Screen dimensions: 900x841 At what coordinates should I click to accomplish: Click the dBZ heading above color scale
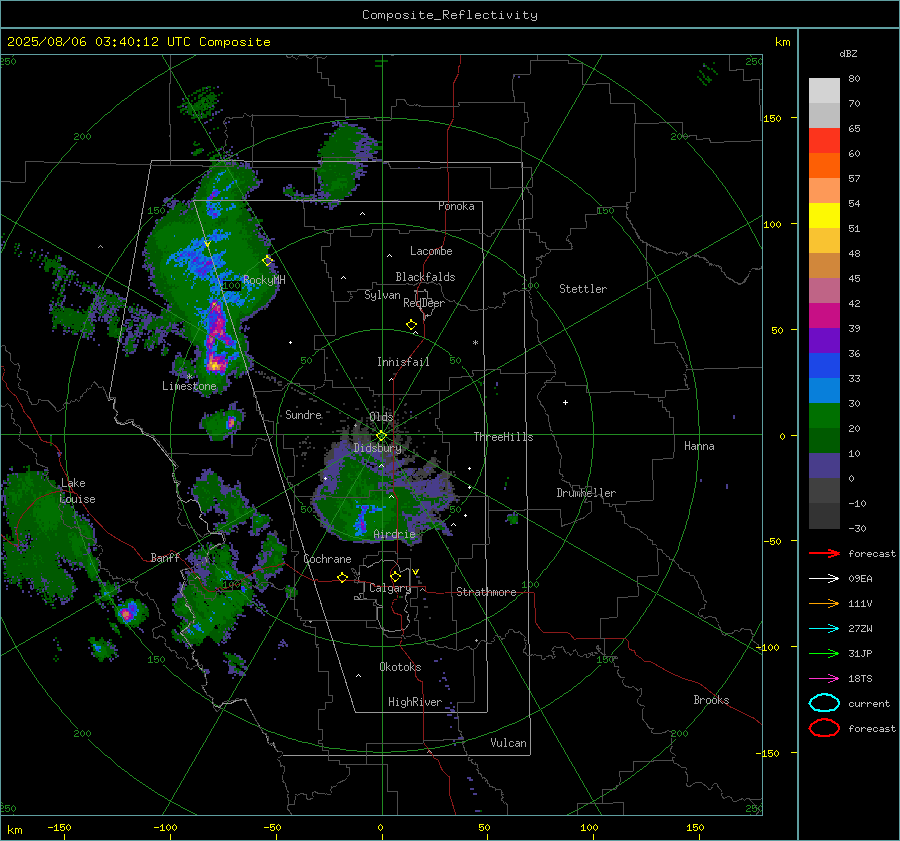(x=848, y=54)
